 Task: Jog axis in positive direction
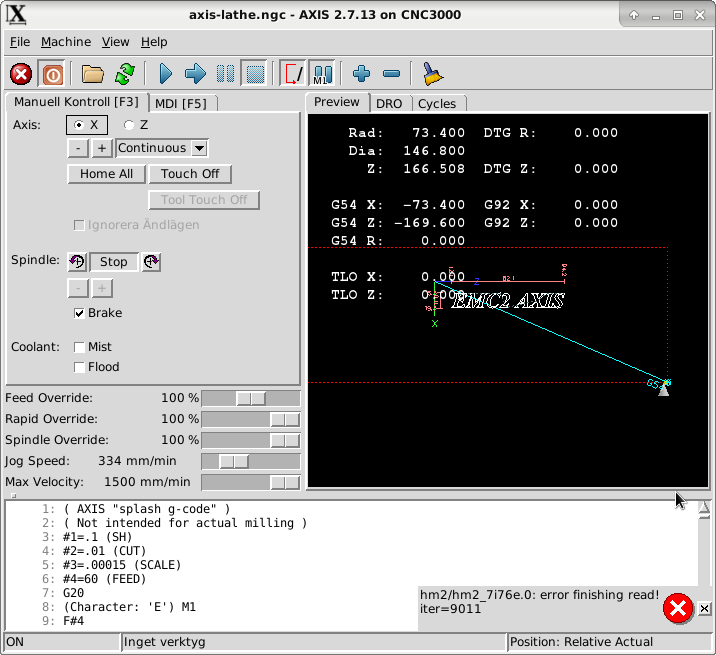tap(102, 148)
